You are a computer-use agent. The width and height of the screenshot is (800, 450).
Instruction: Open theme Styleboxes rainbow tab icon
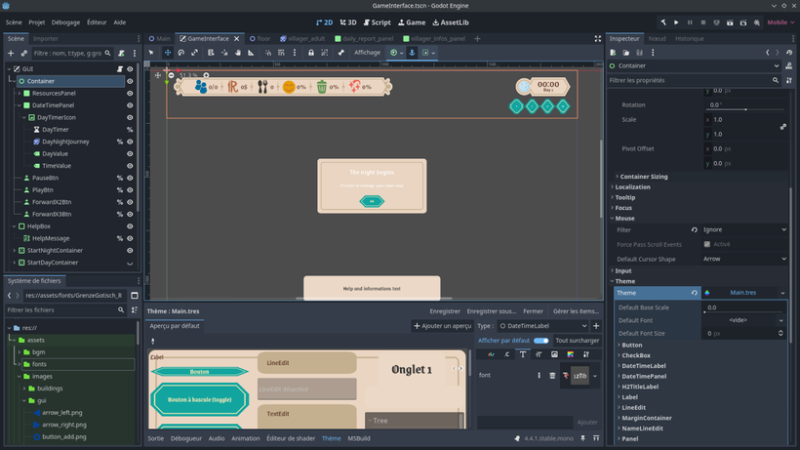tap(570, 354)
